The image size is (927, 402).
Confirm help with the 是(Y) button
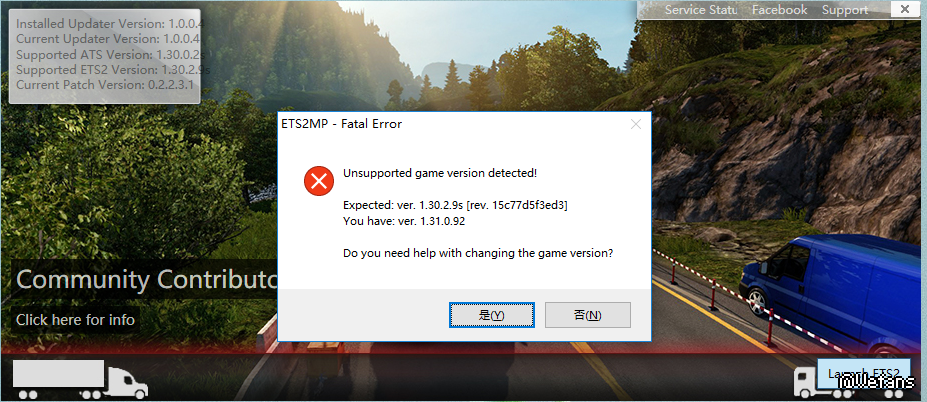tap(492, 315)
